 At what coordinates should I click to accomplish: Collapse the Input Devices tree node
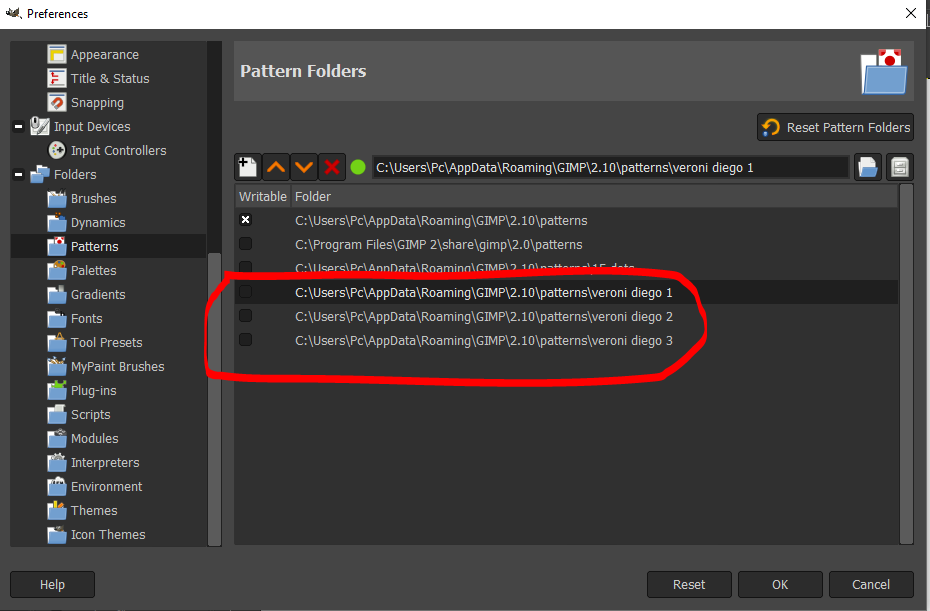click(18, 126)
